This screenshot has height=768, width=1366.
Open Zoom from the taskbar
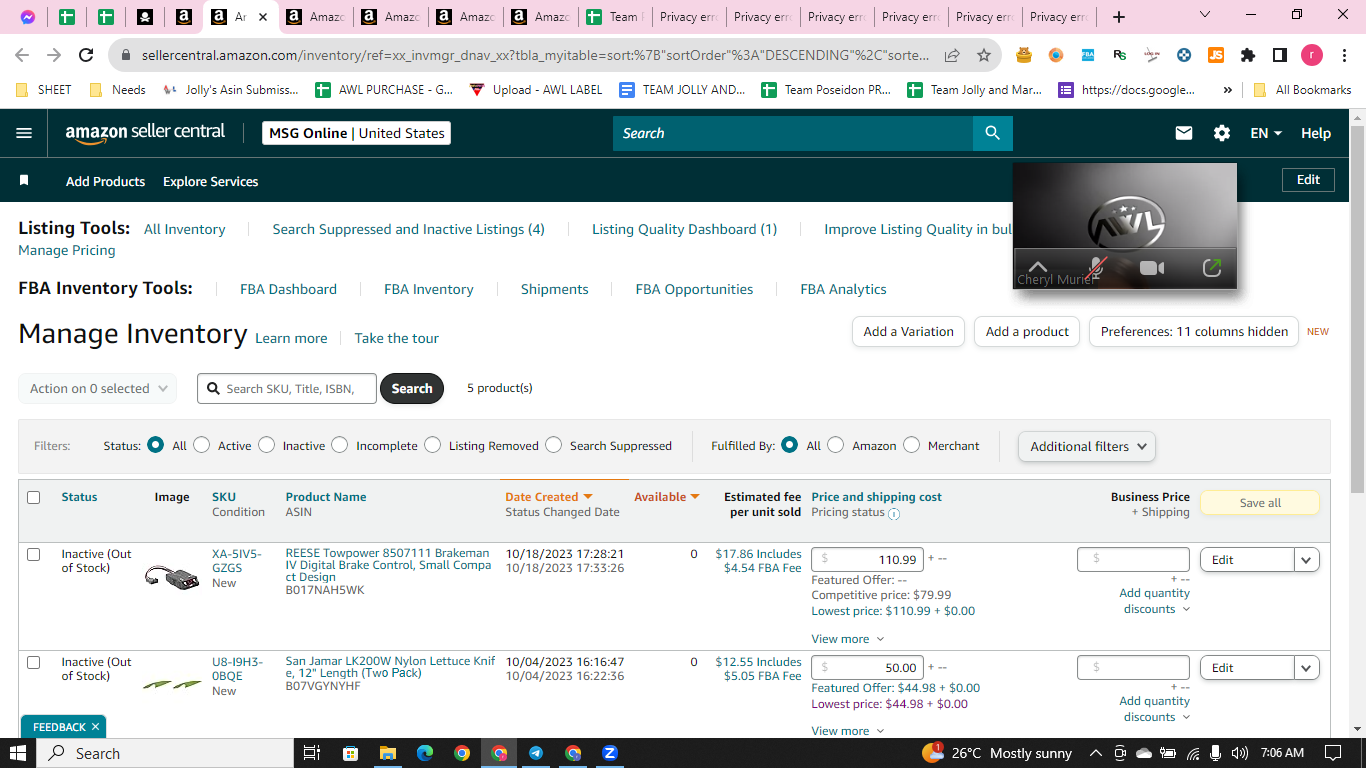coord(610,753)
